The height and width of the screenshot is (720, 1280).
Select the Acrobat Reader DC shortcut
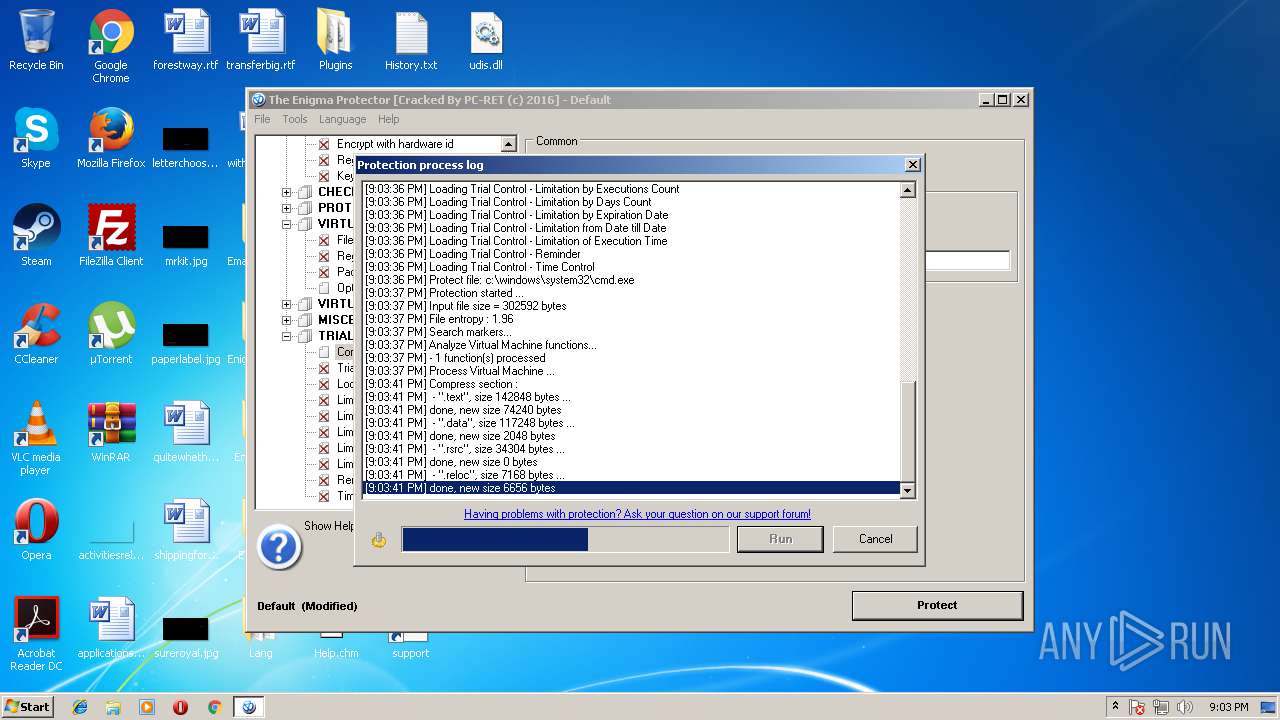tap(36, 634)
